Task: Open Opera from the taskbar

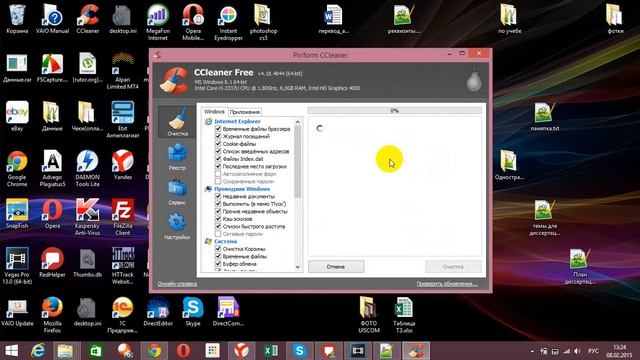Action: pos(183,351)
